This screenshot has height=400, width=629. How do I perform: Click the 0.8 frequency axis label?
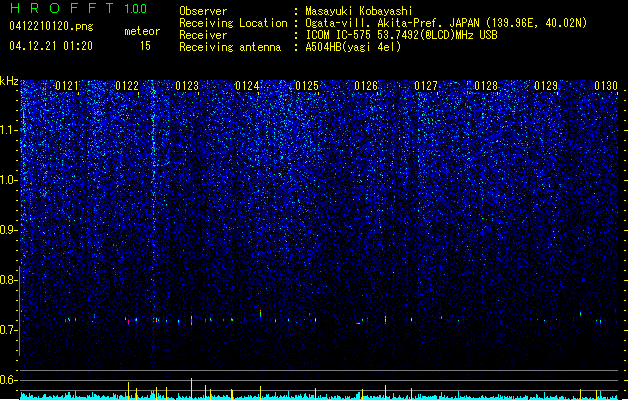coord(8,280)
